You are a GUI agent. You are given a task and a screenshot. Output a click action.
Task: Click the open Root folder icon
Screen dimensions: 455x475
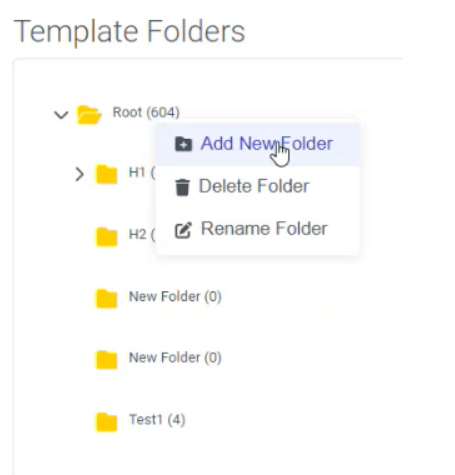coord(89,115)
